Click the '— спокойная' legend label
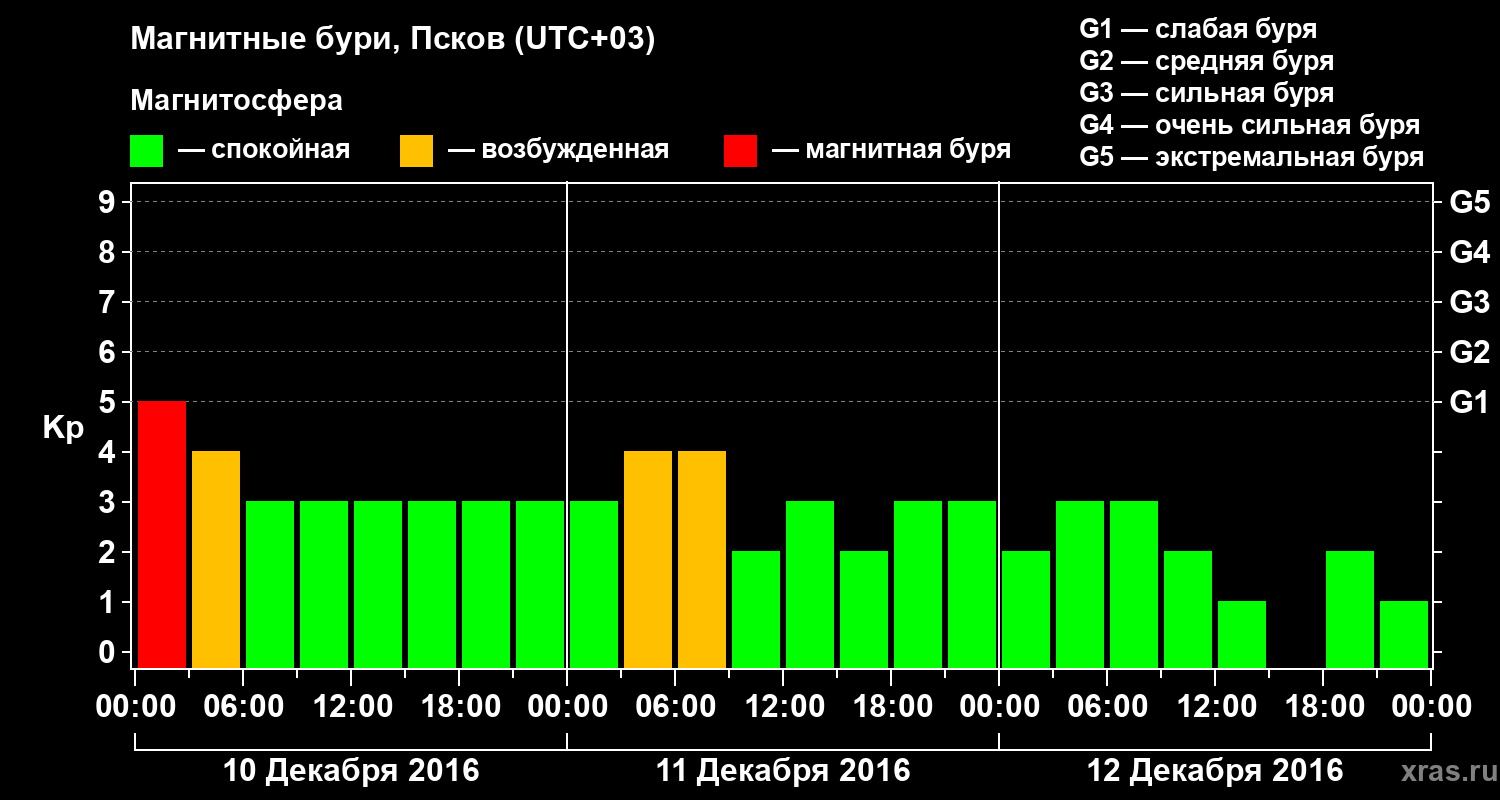The height and width of the screenshot is (800, 1500). [264, 150]
